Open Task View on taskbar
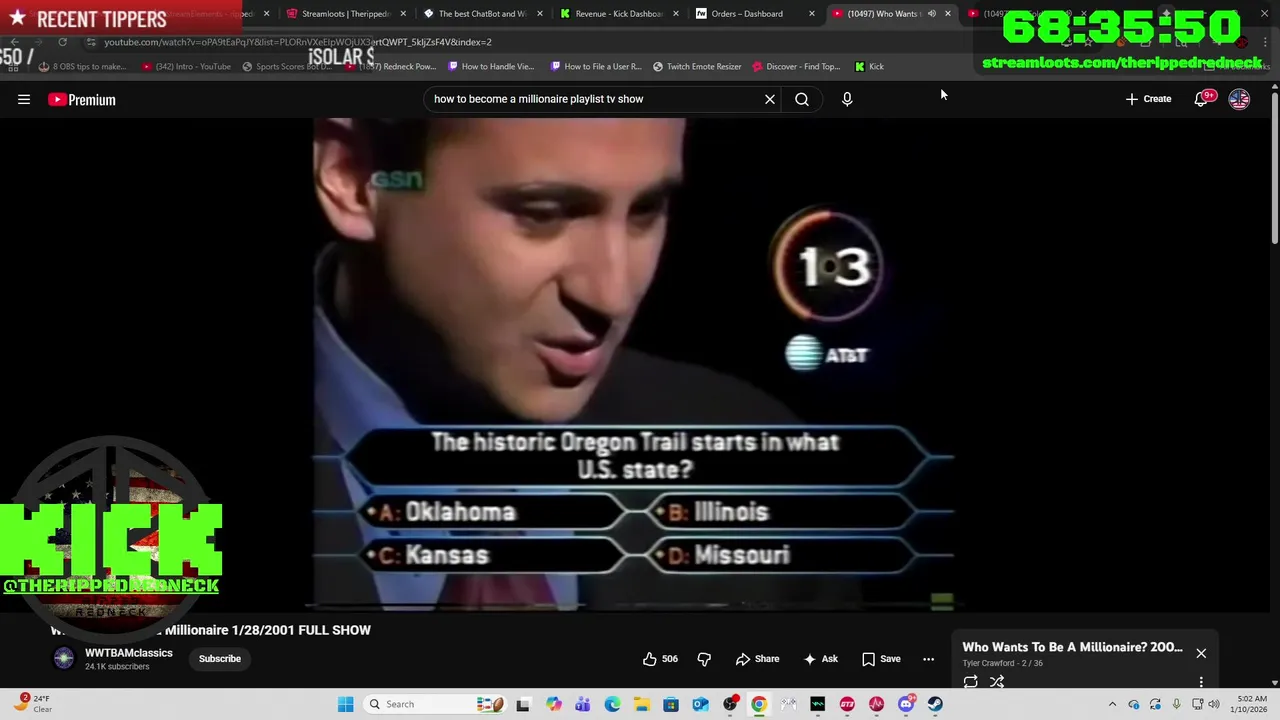Viewport: 1280px width, 720px height. [x=523, y=704]
